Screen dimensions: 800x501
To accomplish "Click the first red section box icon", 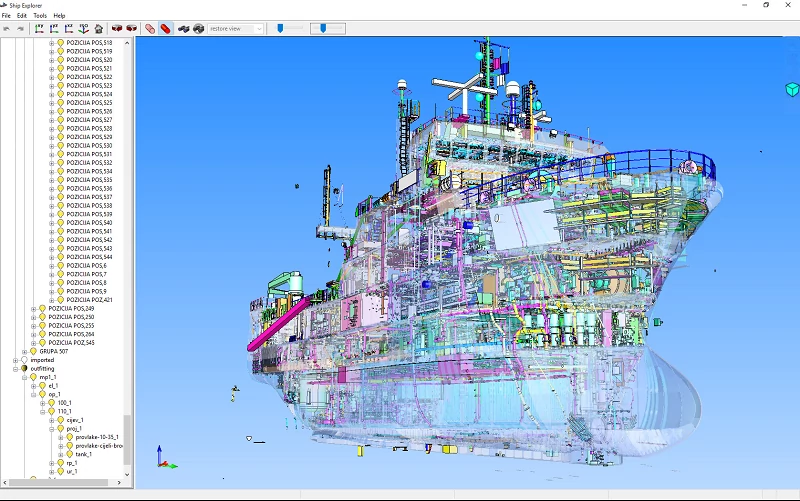I will click(x=117, y=29).
